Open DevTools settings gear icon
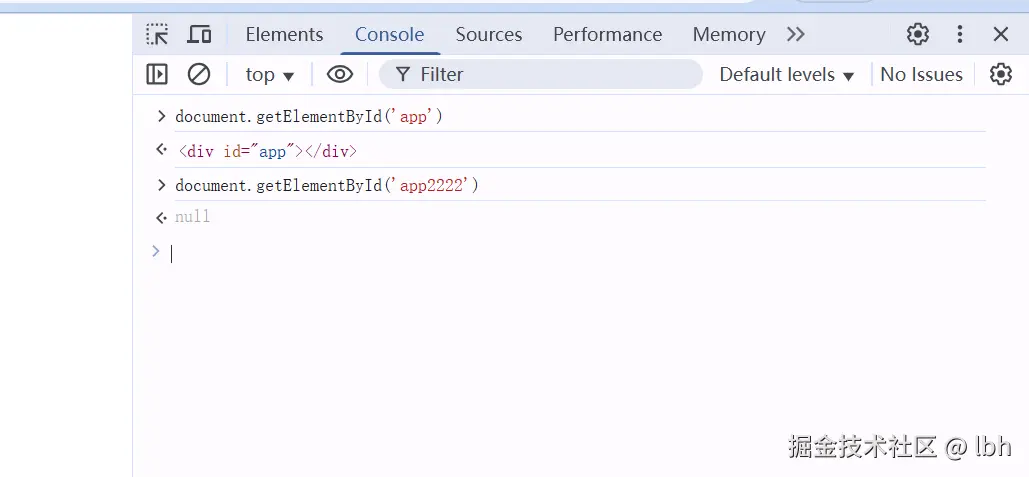1029x477 pixels. tap(917, 34)
